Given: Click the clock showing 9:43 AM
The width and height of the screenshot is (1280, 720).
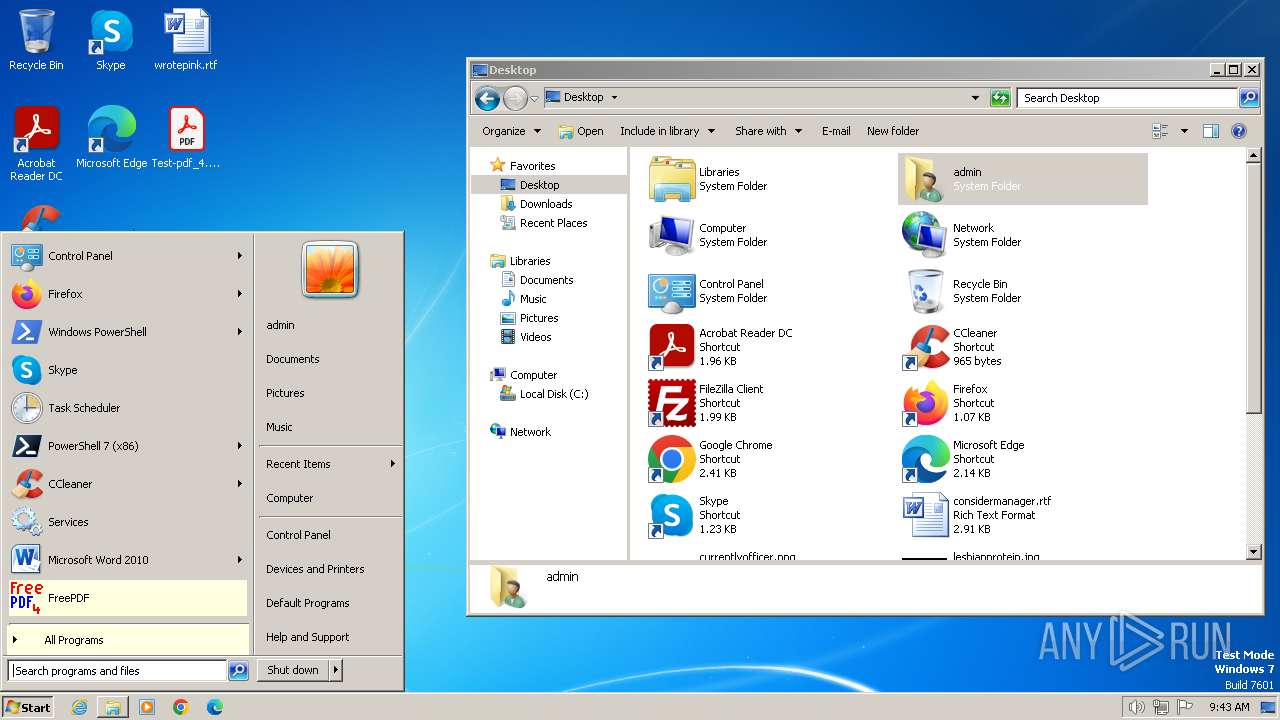Looking at the screenshot, I should click(x=1229, y=707).
